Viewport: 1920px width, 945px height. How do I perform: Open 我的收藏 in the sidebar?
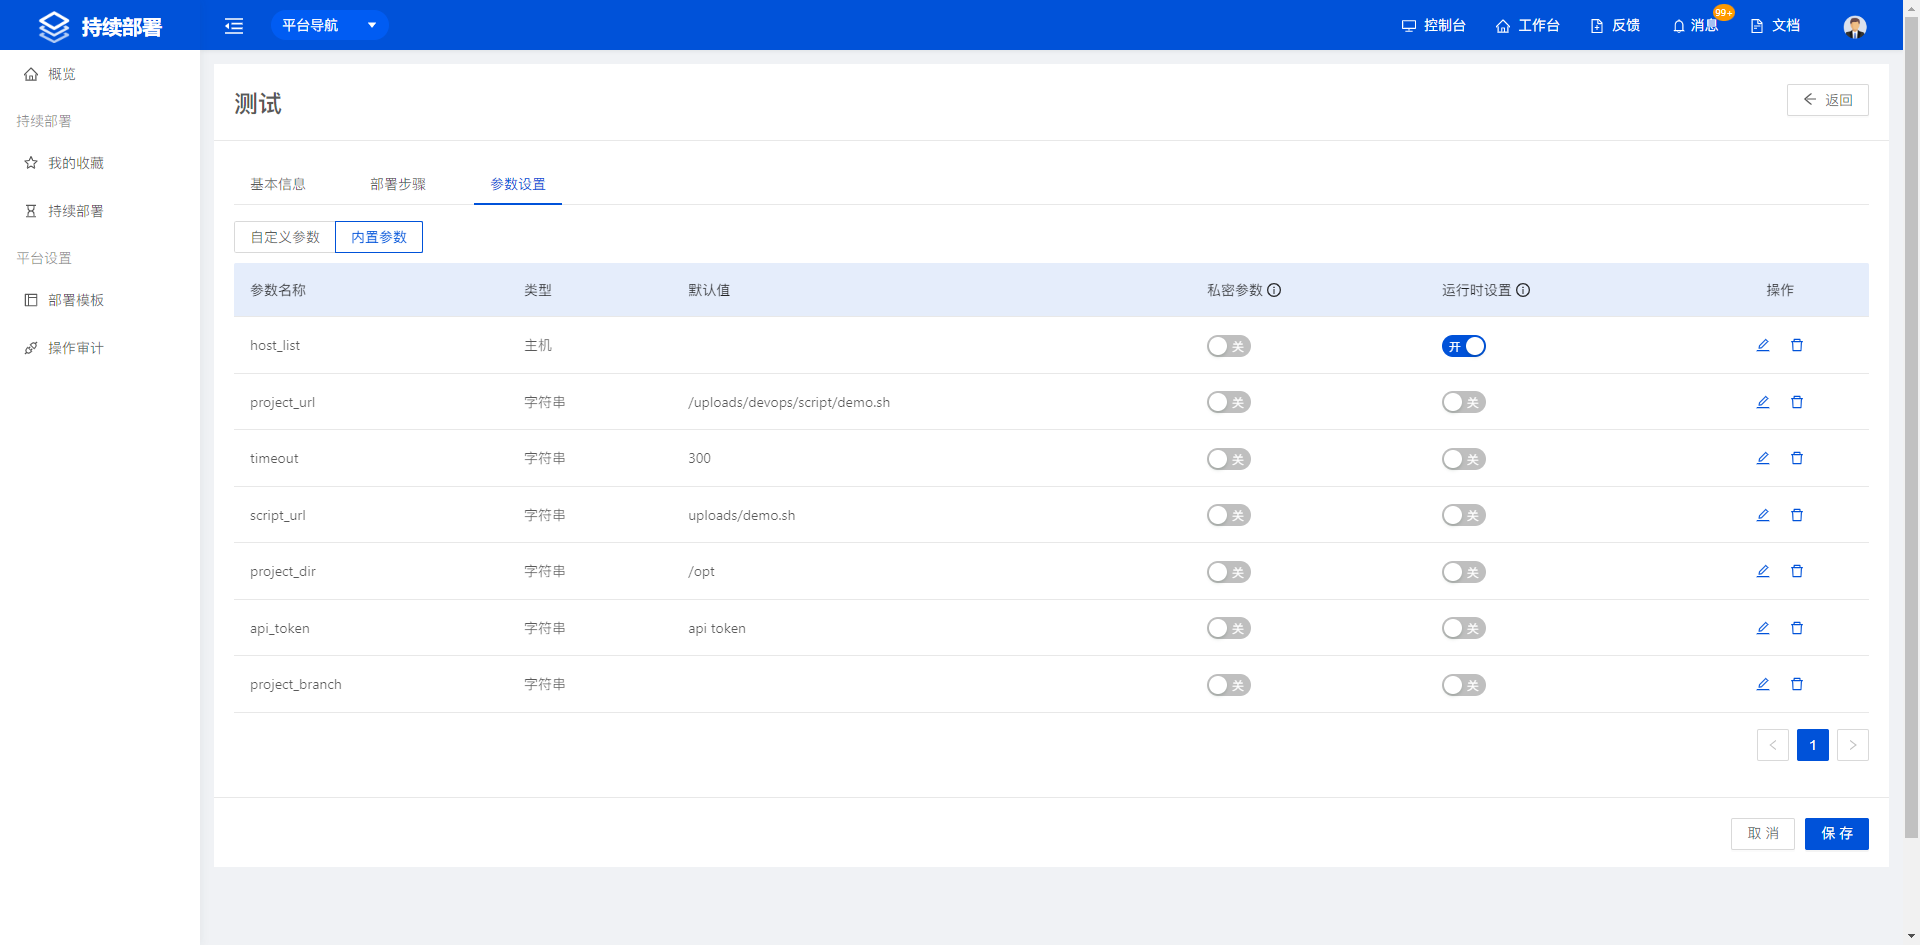(100, 163)
